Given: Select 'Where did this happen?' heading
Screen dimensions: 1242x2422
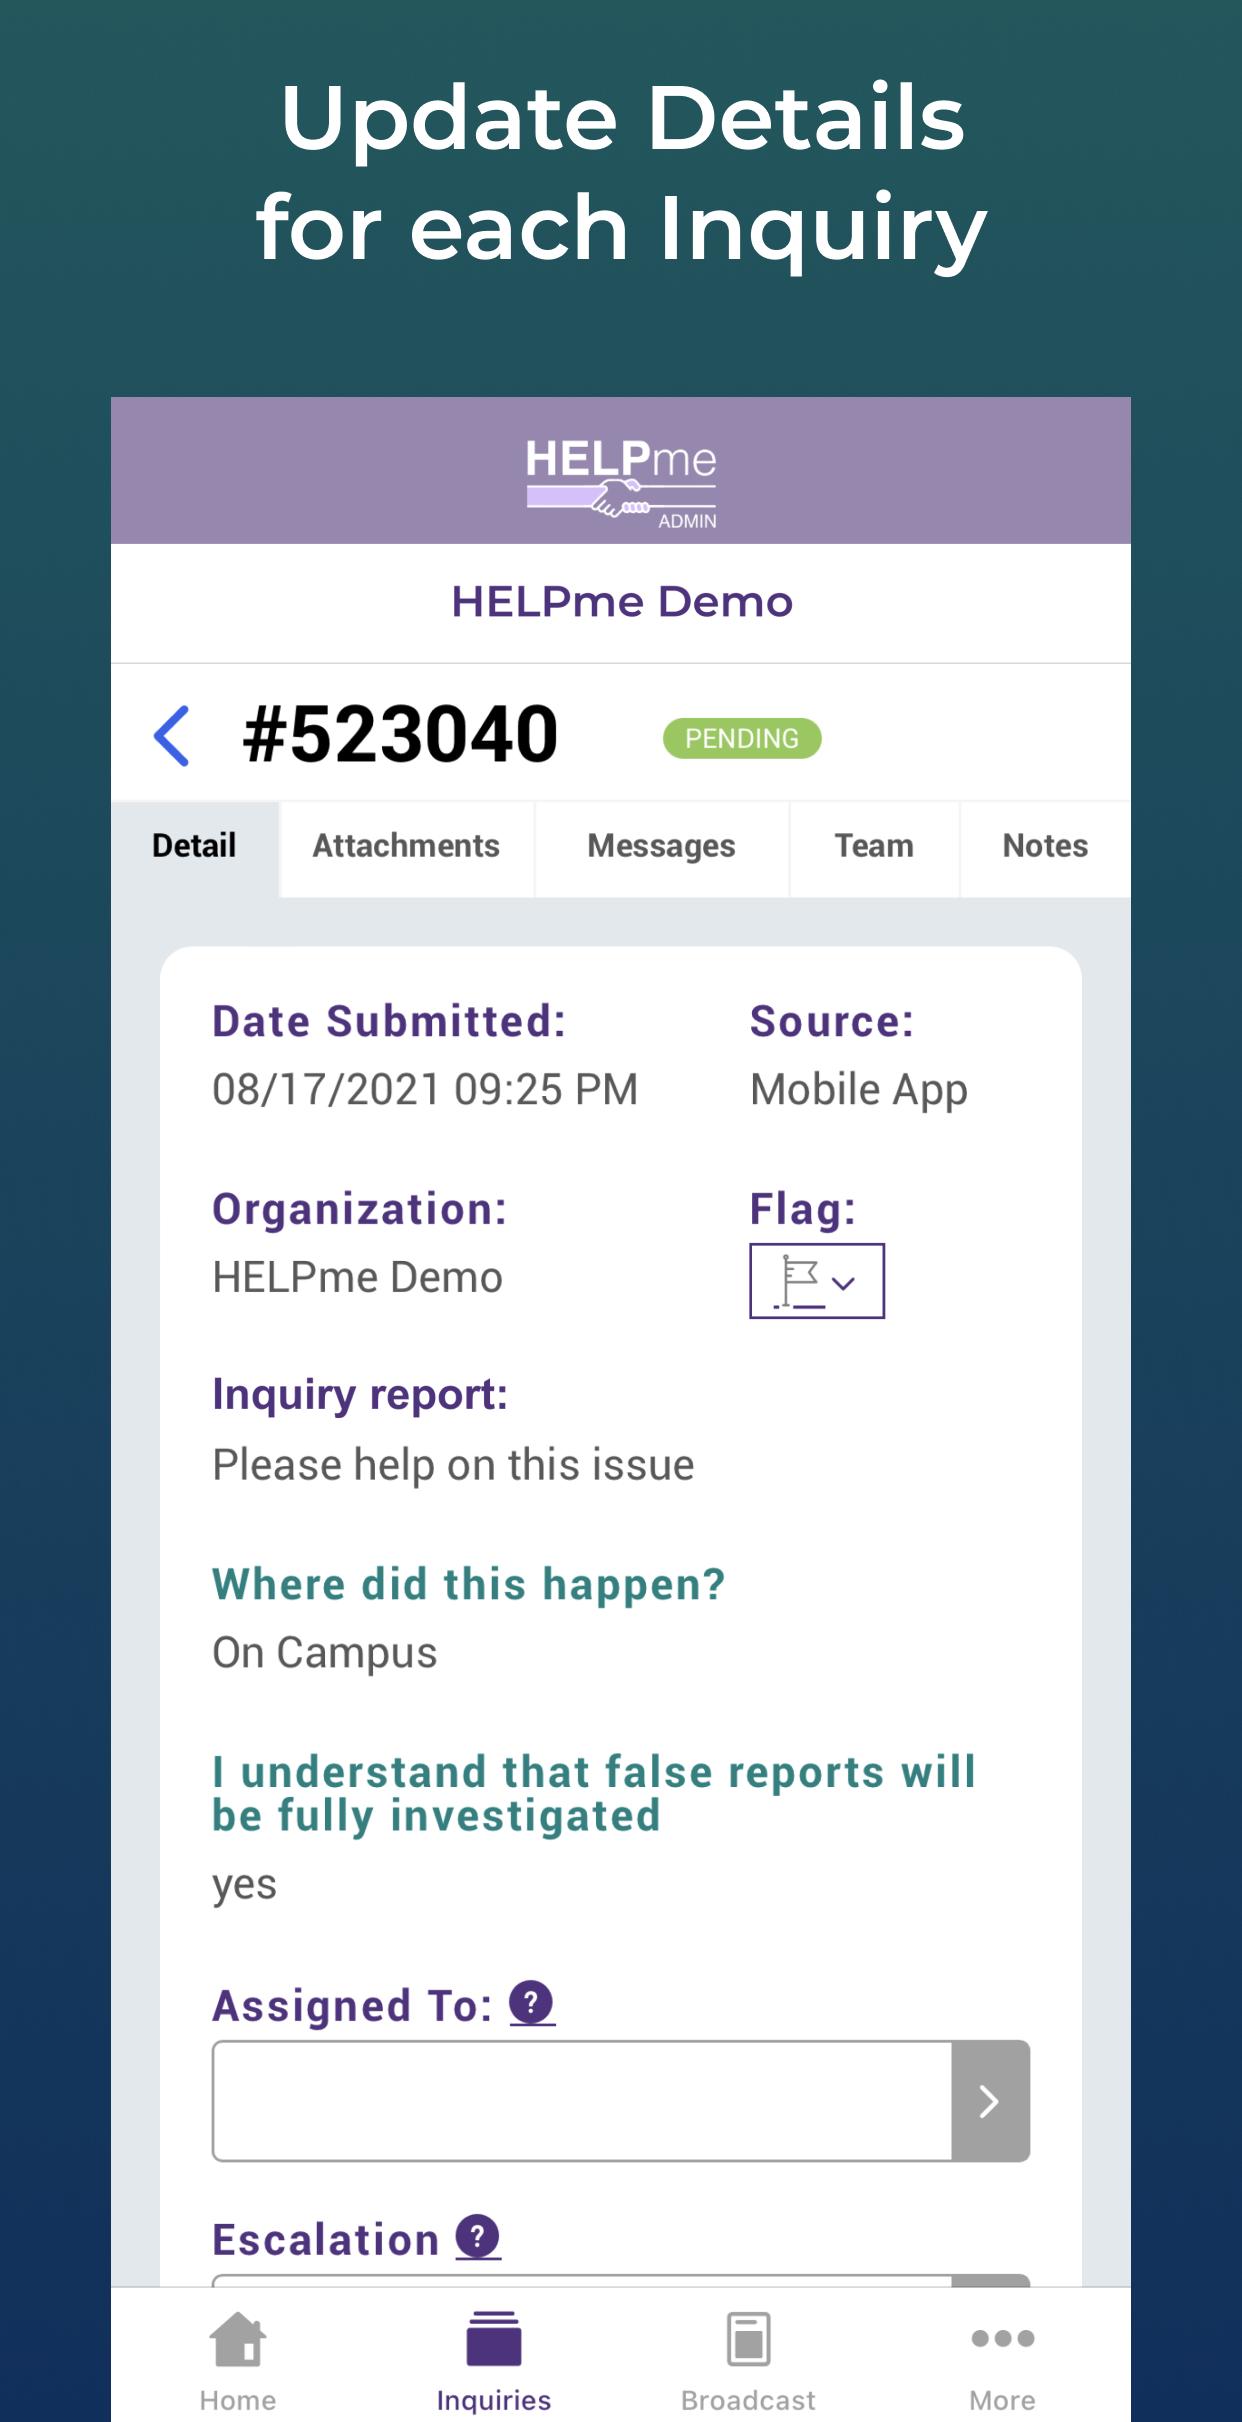Looking at the screenshot, I should (468, 1585).
